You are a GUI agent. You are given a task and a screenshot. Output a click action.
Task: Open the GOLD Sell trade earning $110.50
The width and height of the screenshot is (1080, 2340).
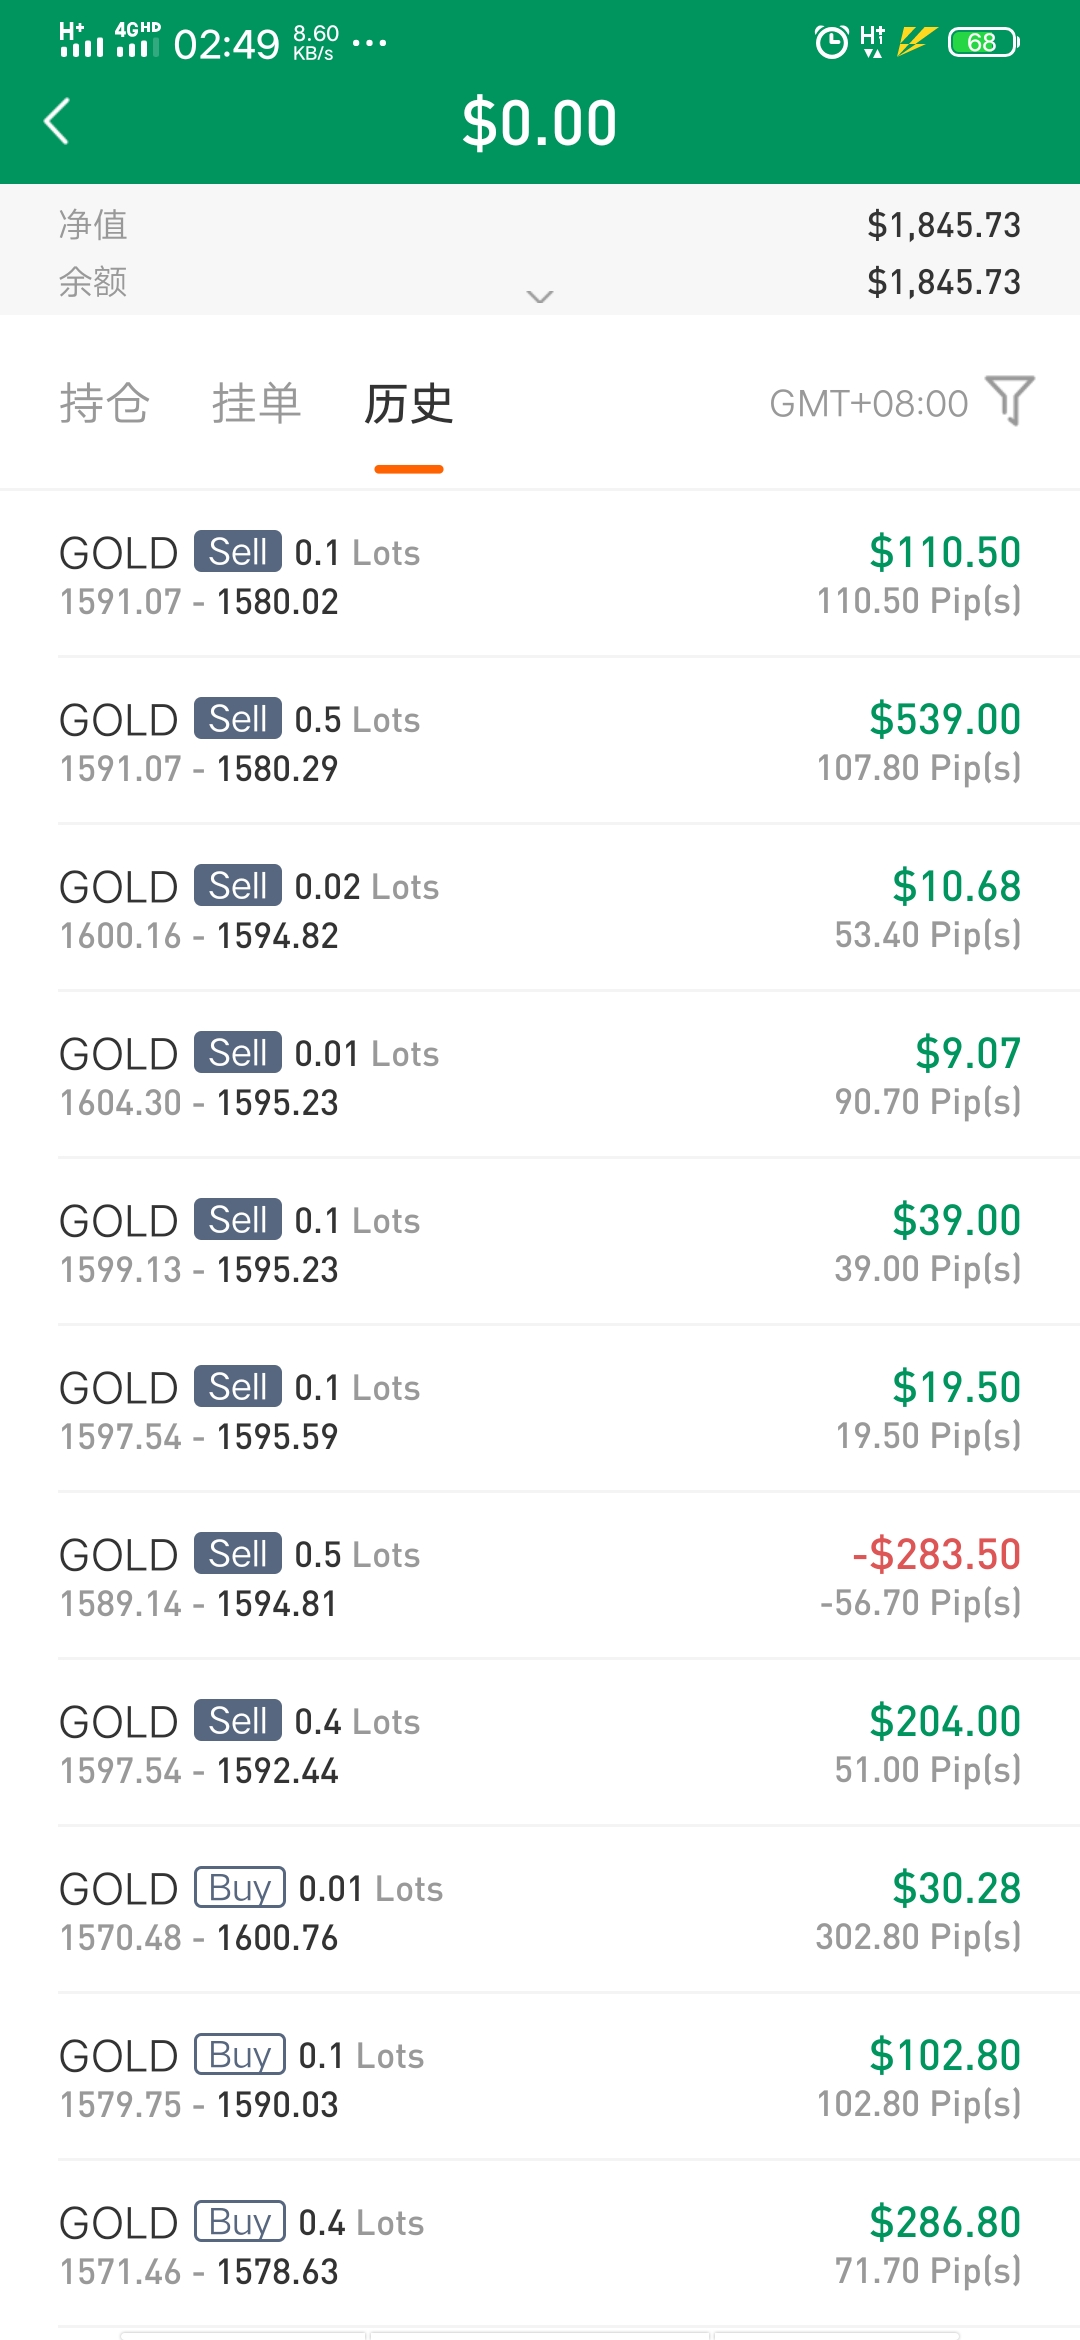point(540,575)
